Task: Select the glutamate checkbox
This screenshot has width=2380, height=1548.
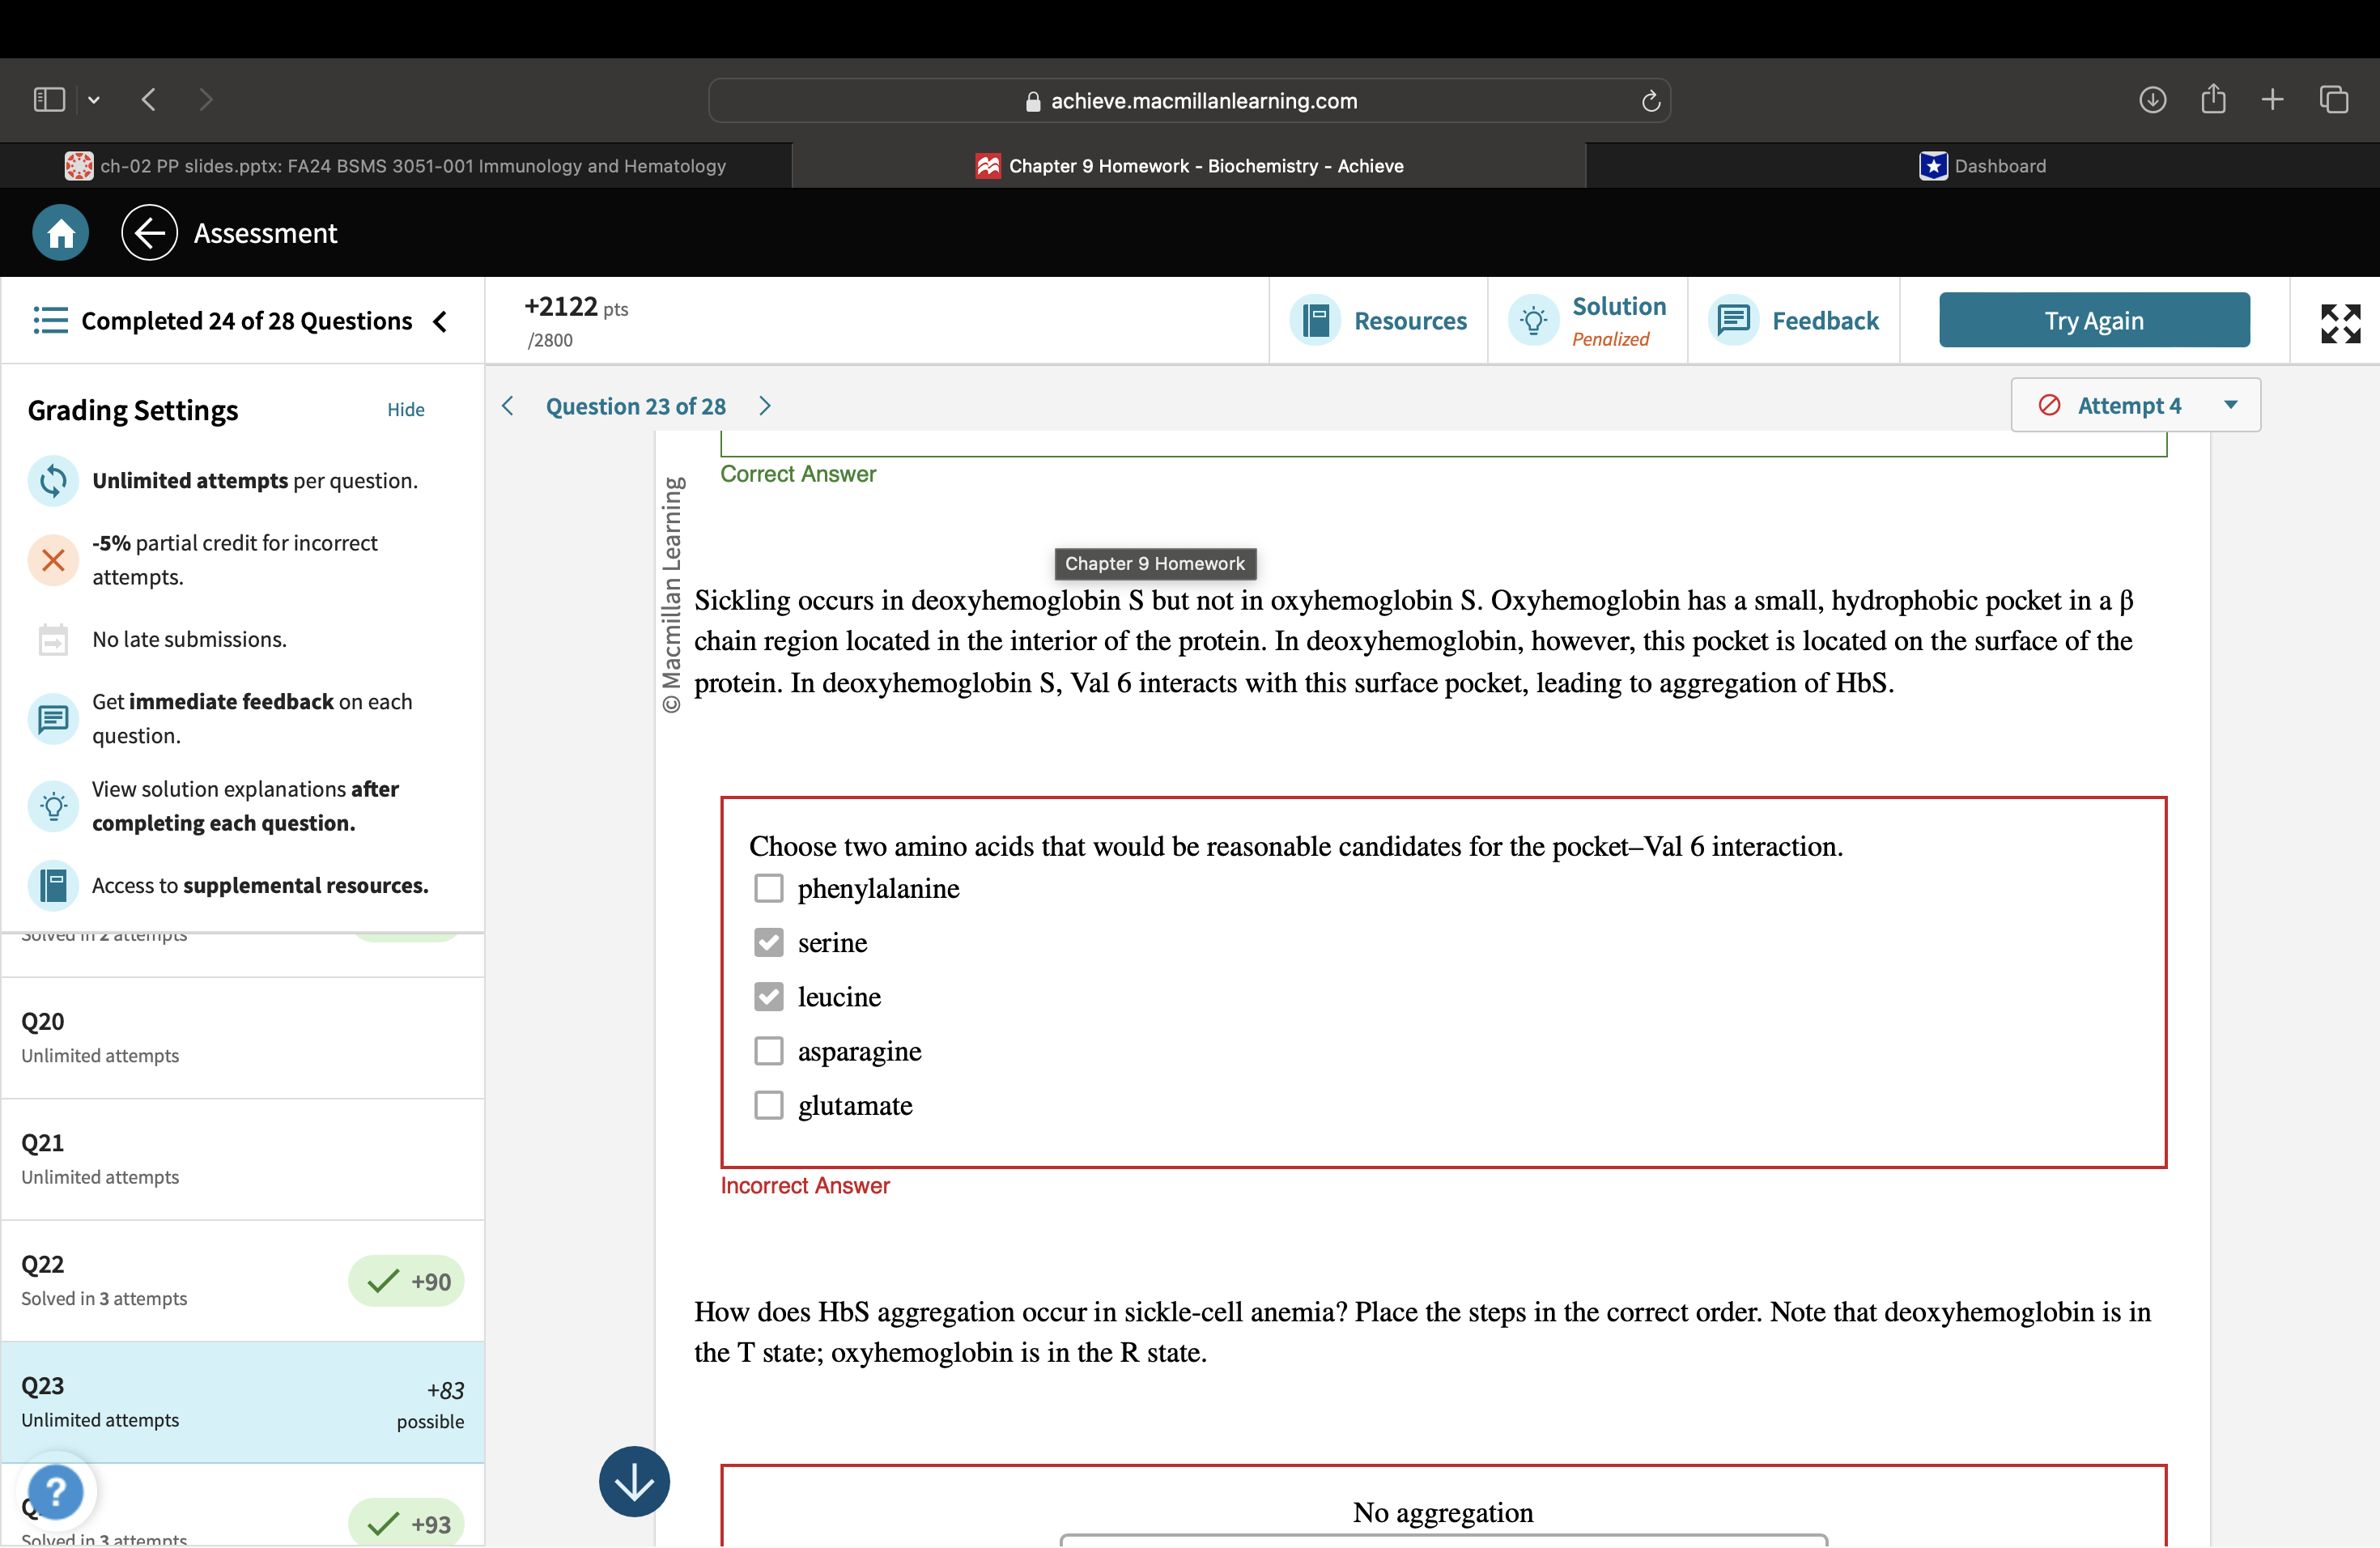Action: point(768,1105)
